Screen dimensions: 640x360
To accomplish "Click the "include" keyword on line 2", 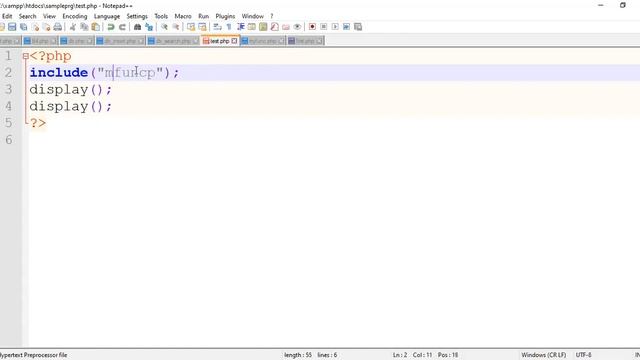I will [59, 73].
